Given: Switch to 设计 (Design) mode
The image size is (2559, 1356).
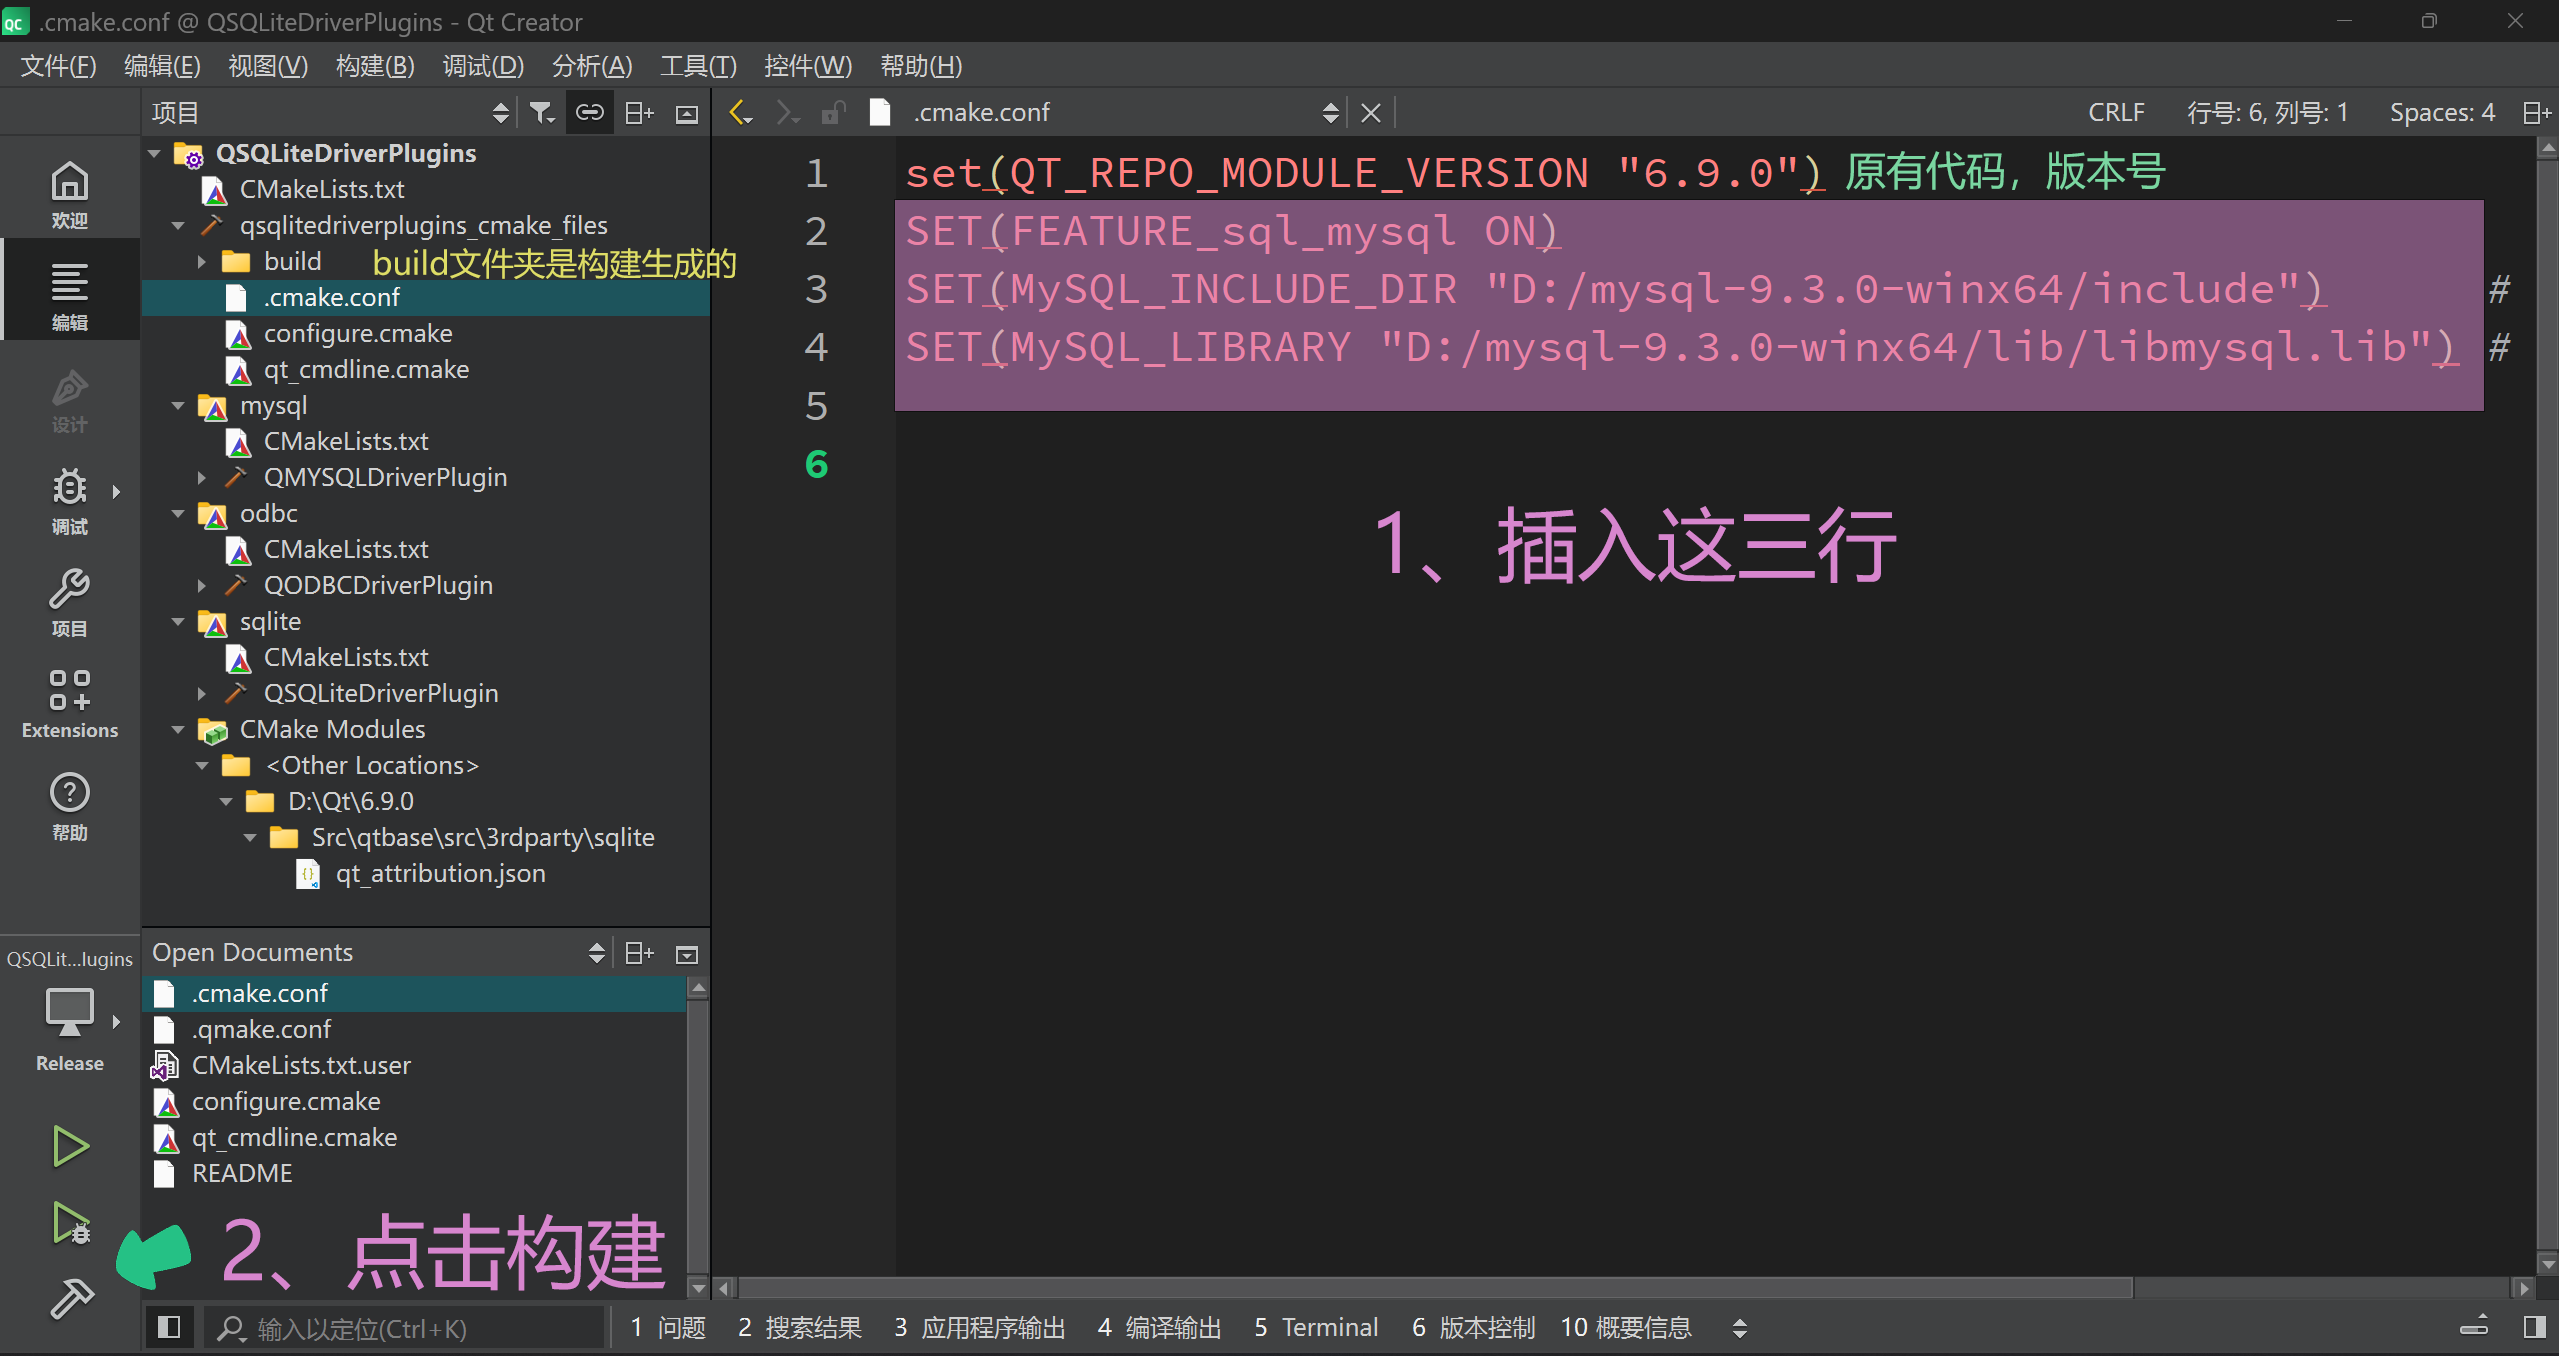Looking at the screenshot, I should tap(70, 400).
